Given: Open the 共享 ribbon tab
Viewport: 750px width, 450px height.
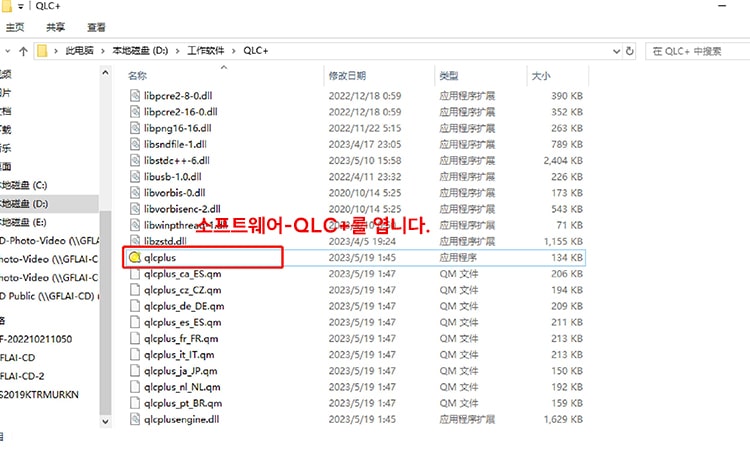Looking at the screenshot, I should tap(55, 27).
